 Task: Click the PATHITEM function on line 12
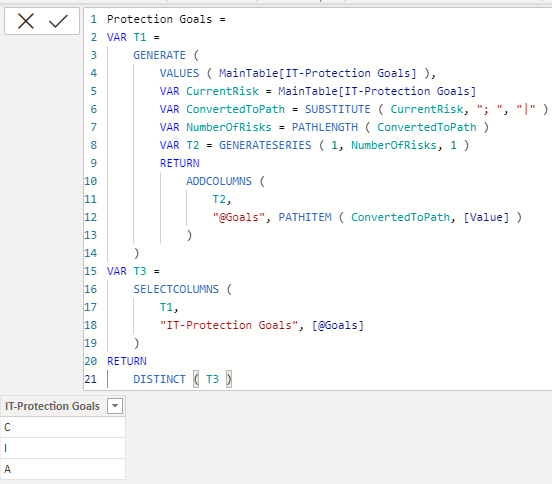pyautogui.click(x=305, y=217)
